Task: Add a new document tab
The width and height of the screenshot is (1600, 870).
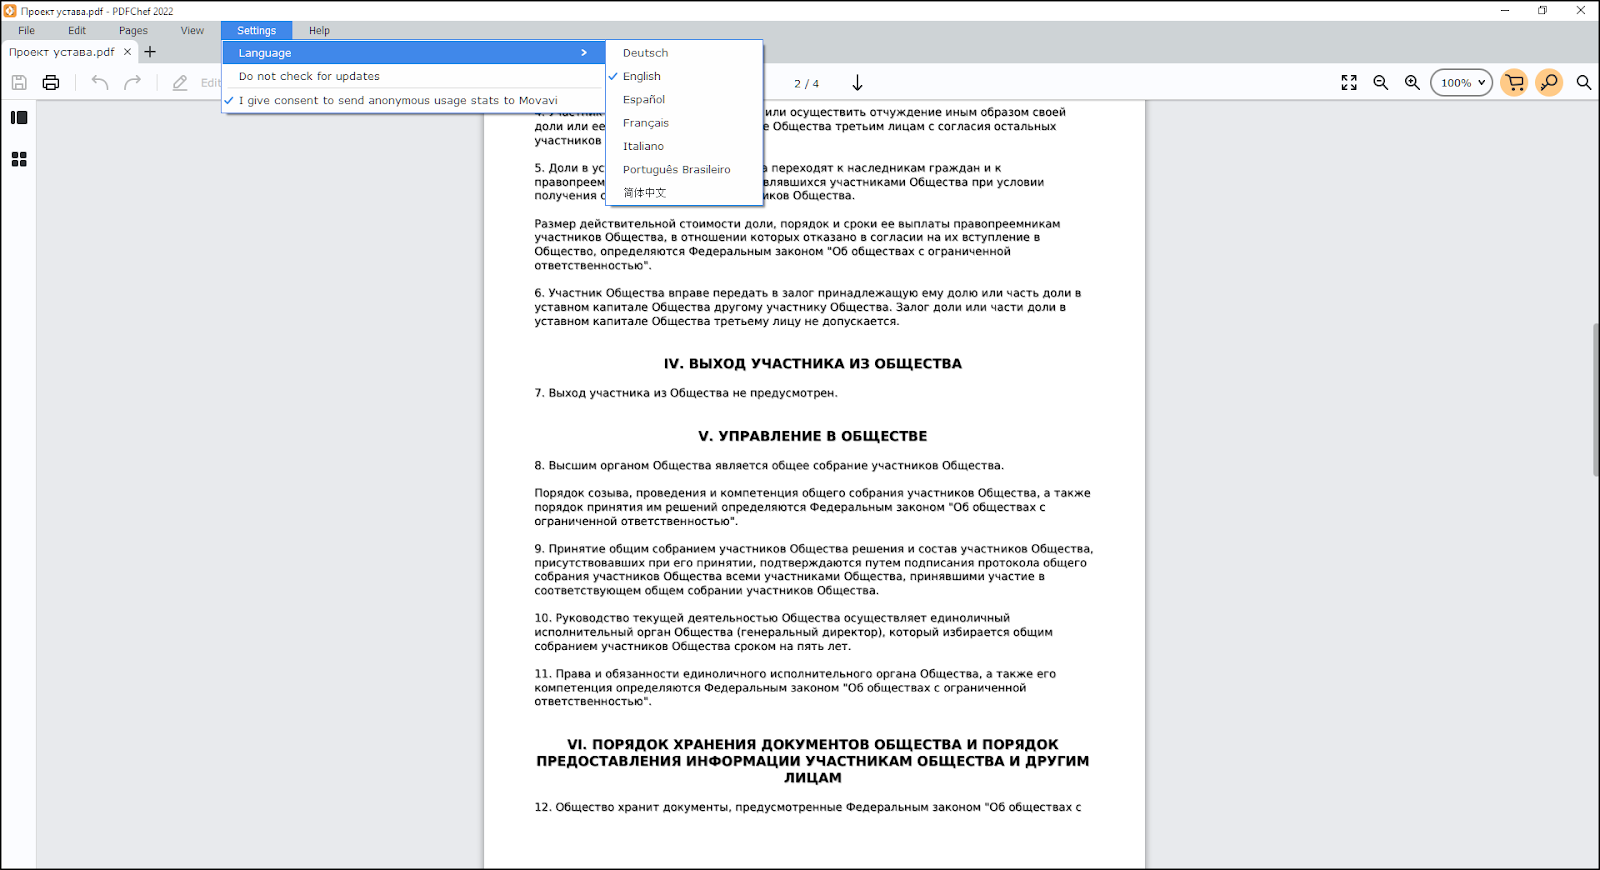Action: click(x=150, y=52)
